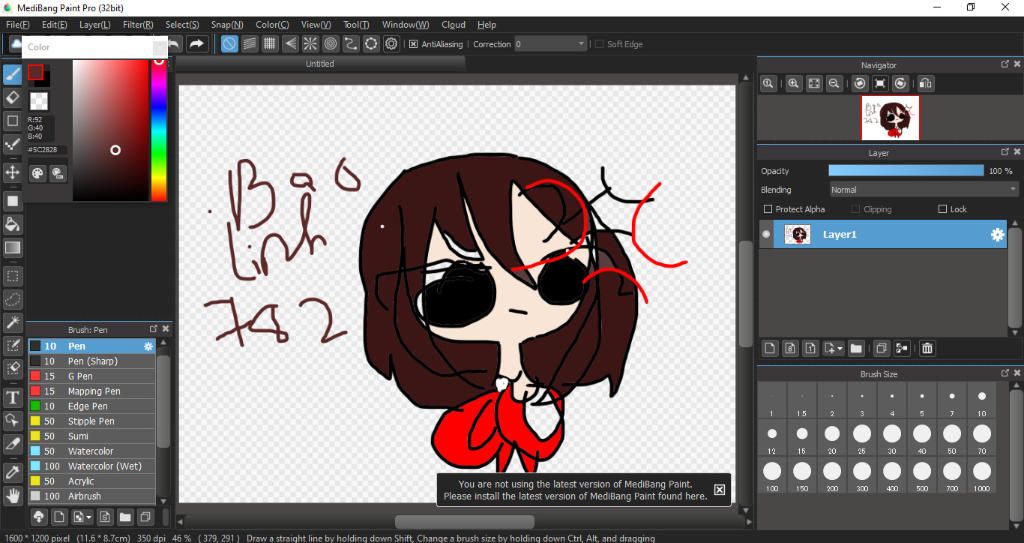Switch to the Untitled canvas tab
Image resolution: width=1024 pixels, height=543 pixels.
click(320, 64)
